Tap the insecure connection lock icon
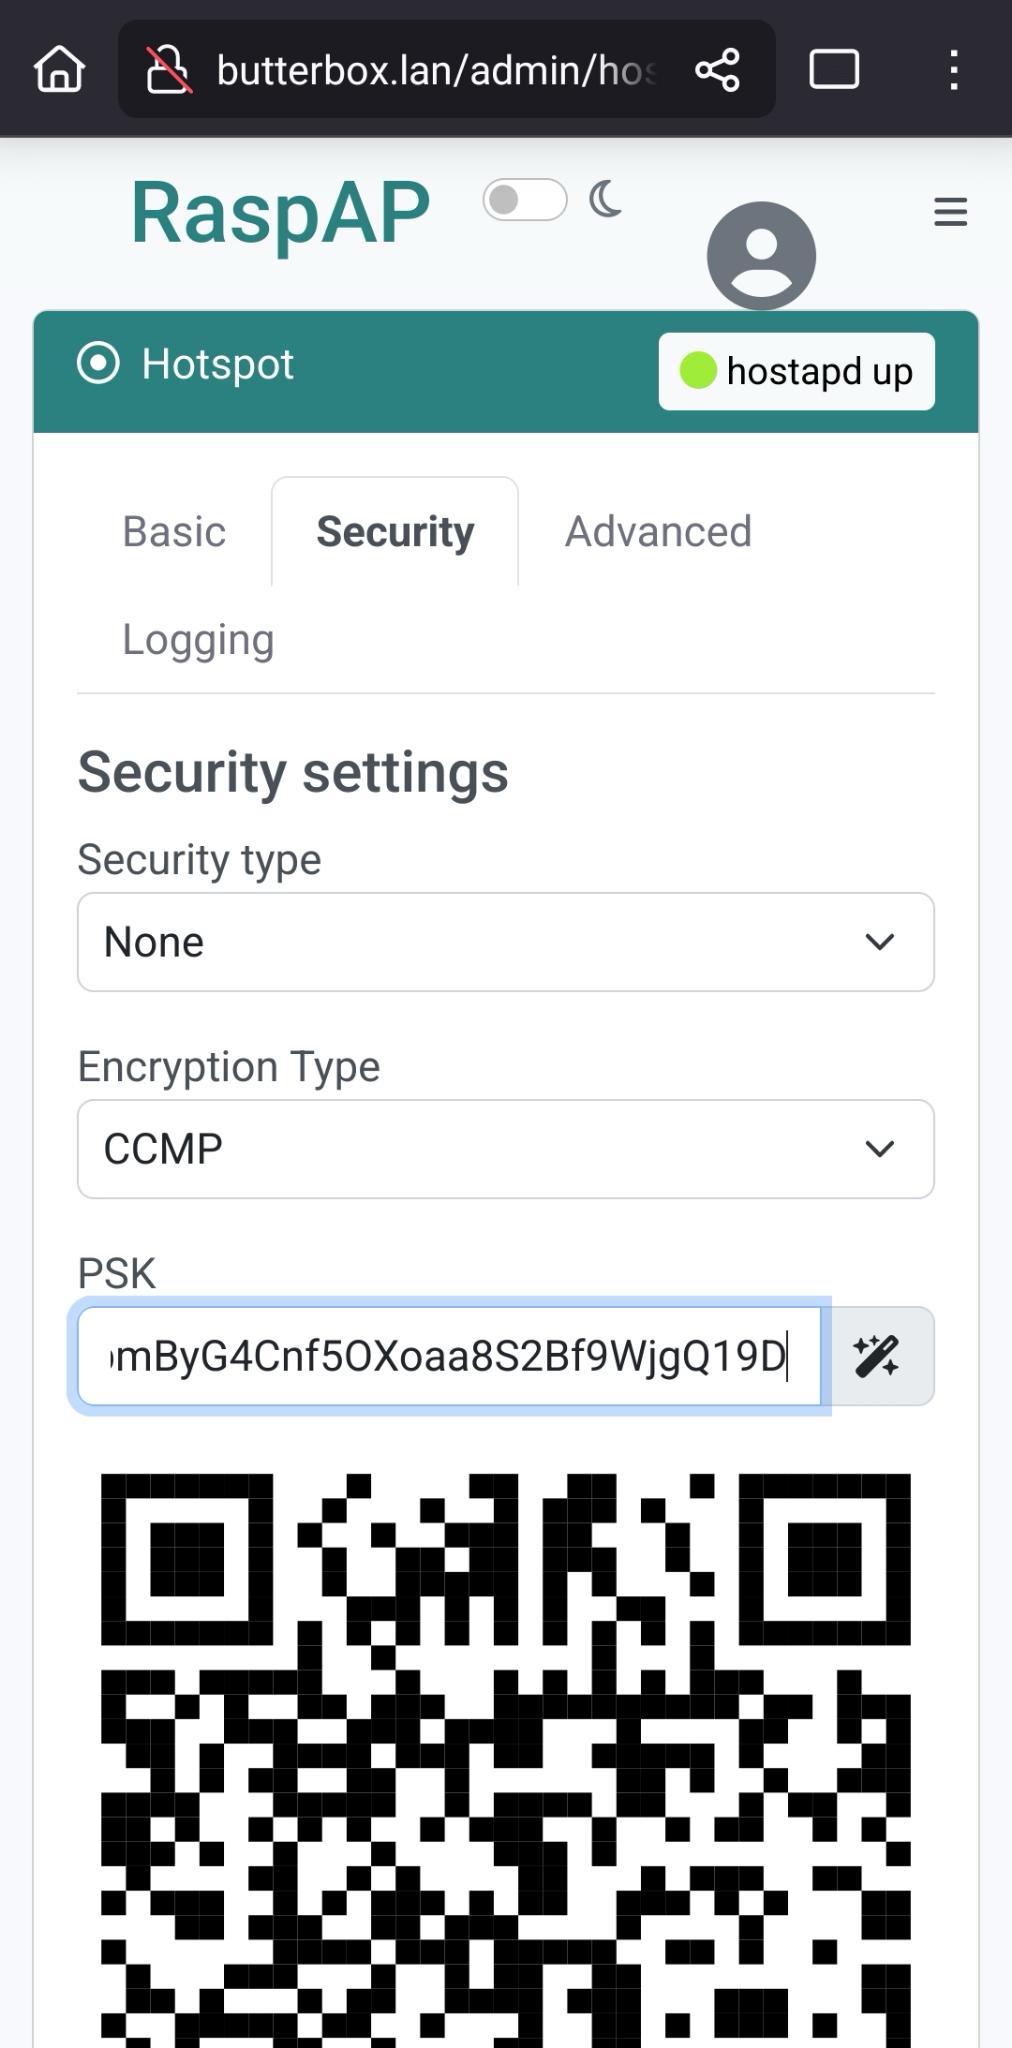Screen dimensions: 1012x2048 (168, 70)
